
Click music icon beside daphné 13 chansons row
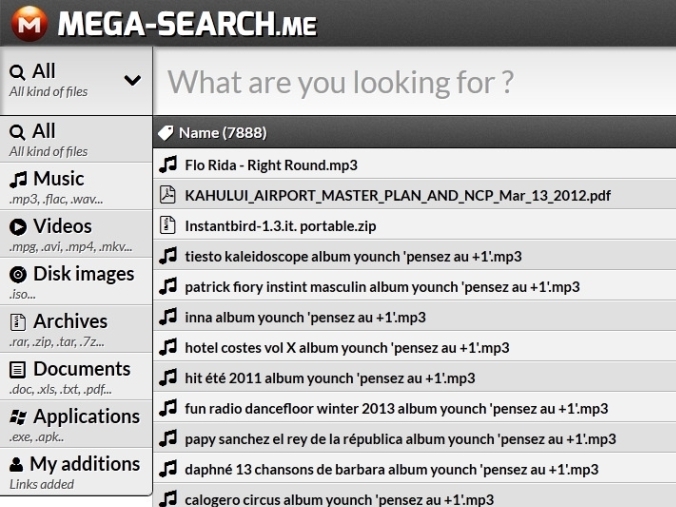click(x=168, y=468)
